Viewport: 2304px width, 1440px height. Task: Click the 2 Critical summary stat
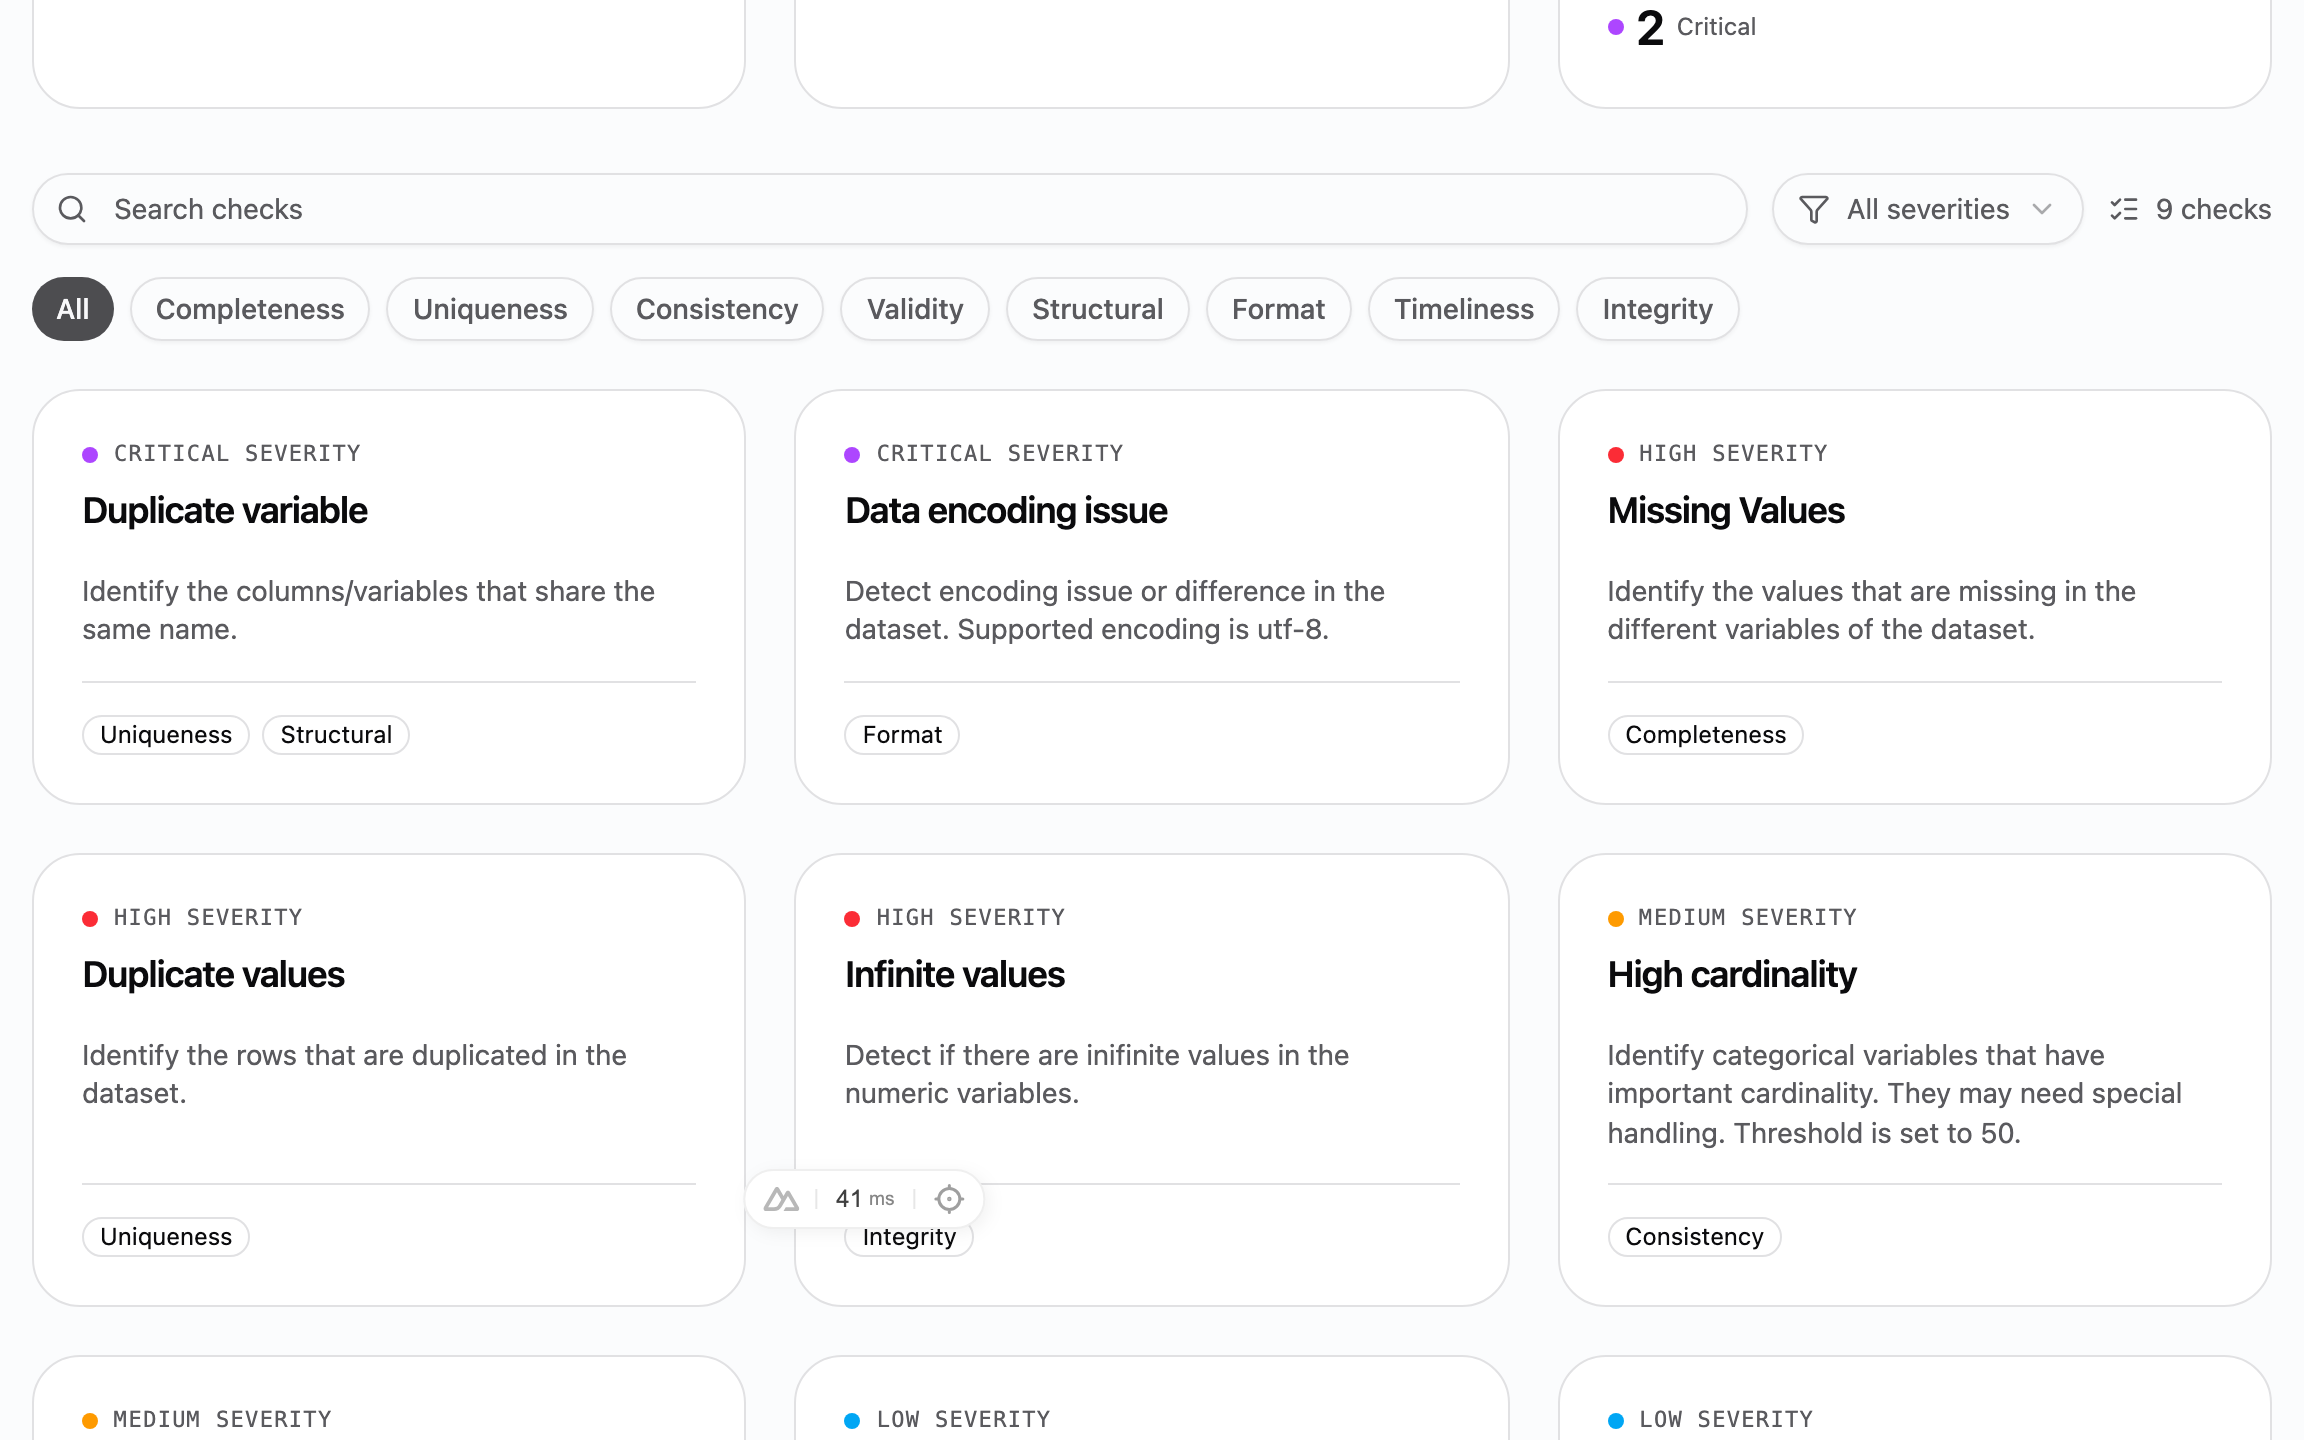[1682, 27]
